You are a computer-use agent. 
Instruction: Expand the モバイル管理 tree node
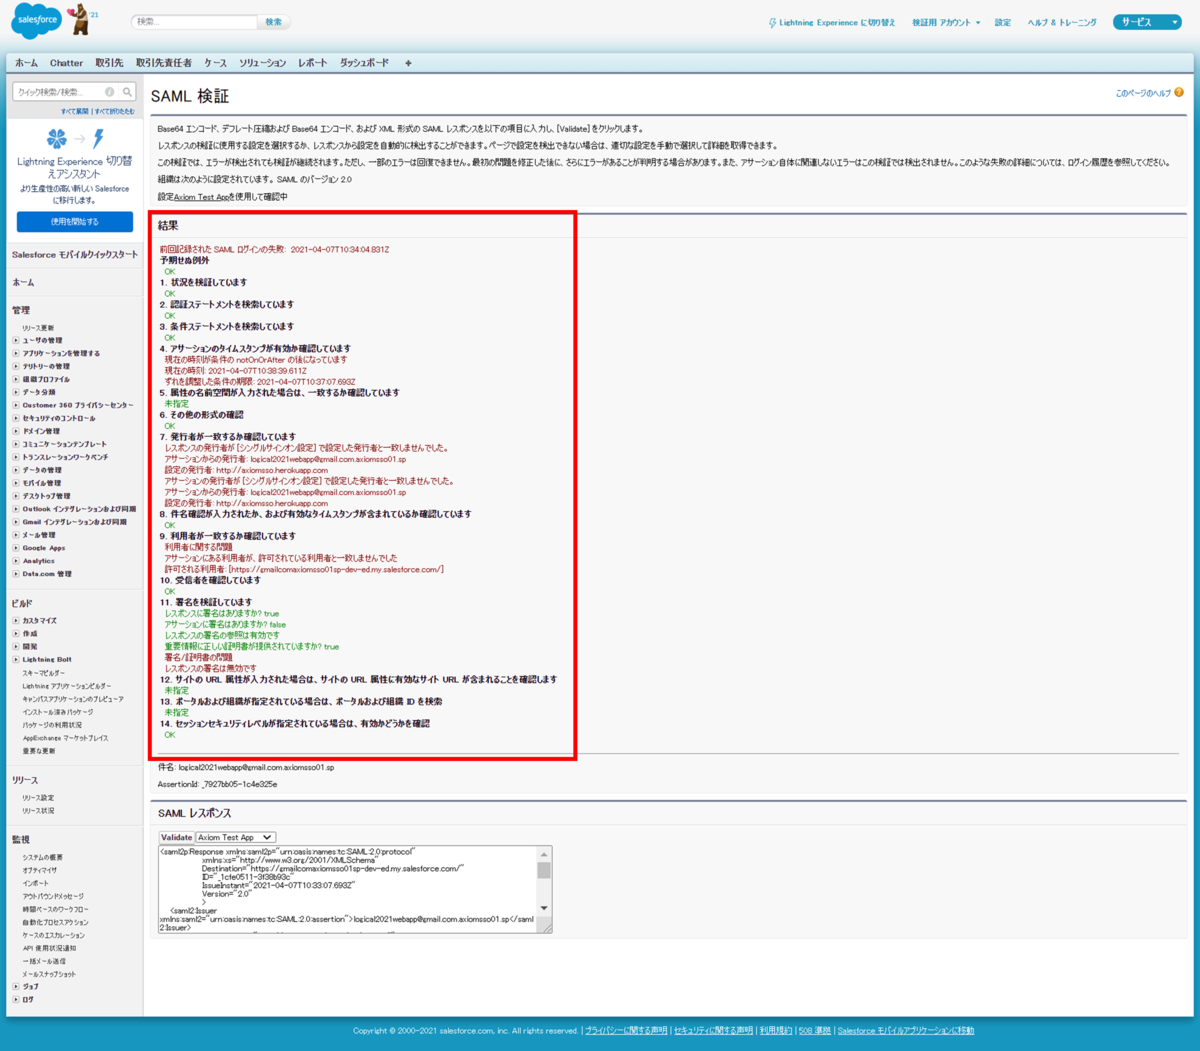pos(16,483)
